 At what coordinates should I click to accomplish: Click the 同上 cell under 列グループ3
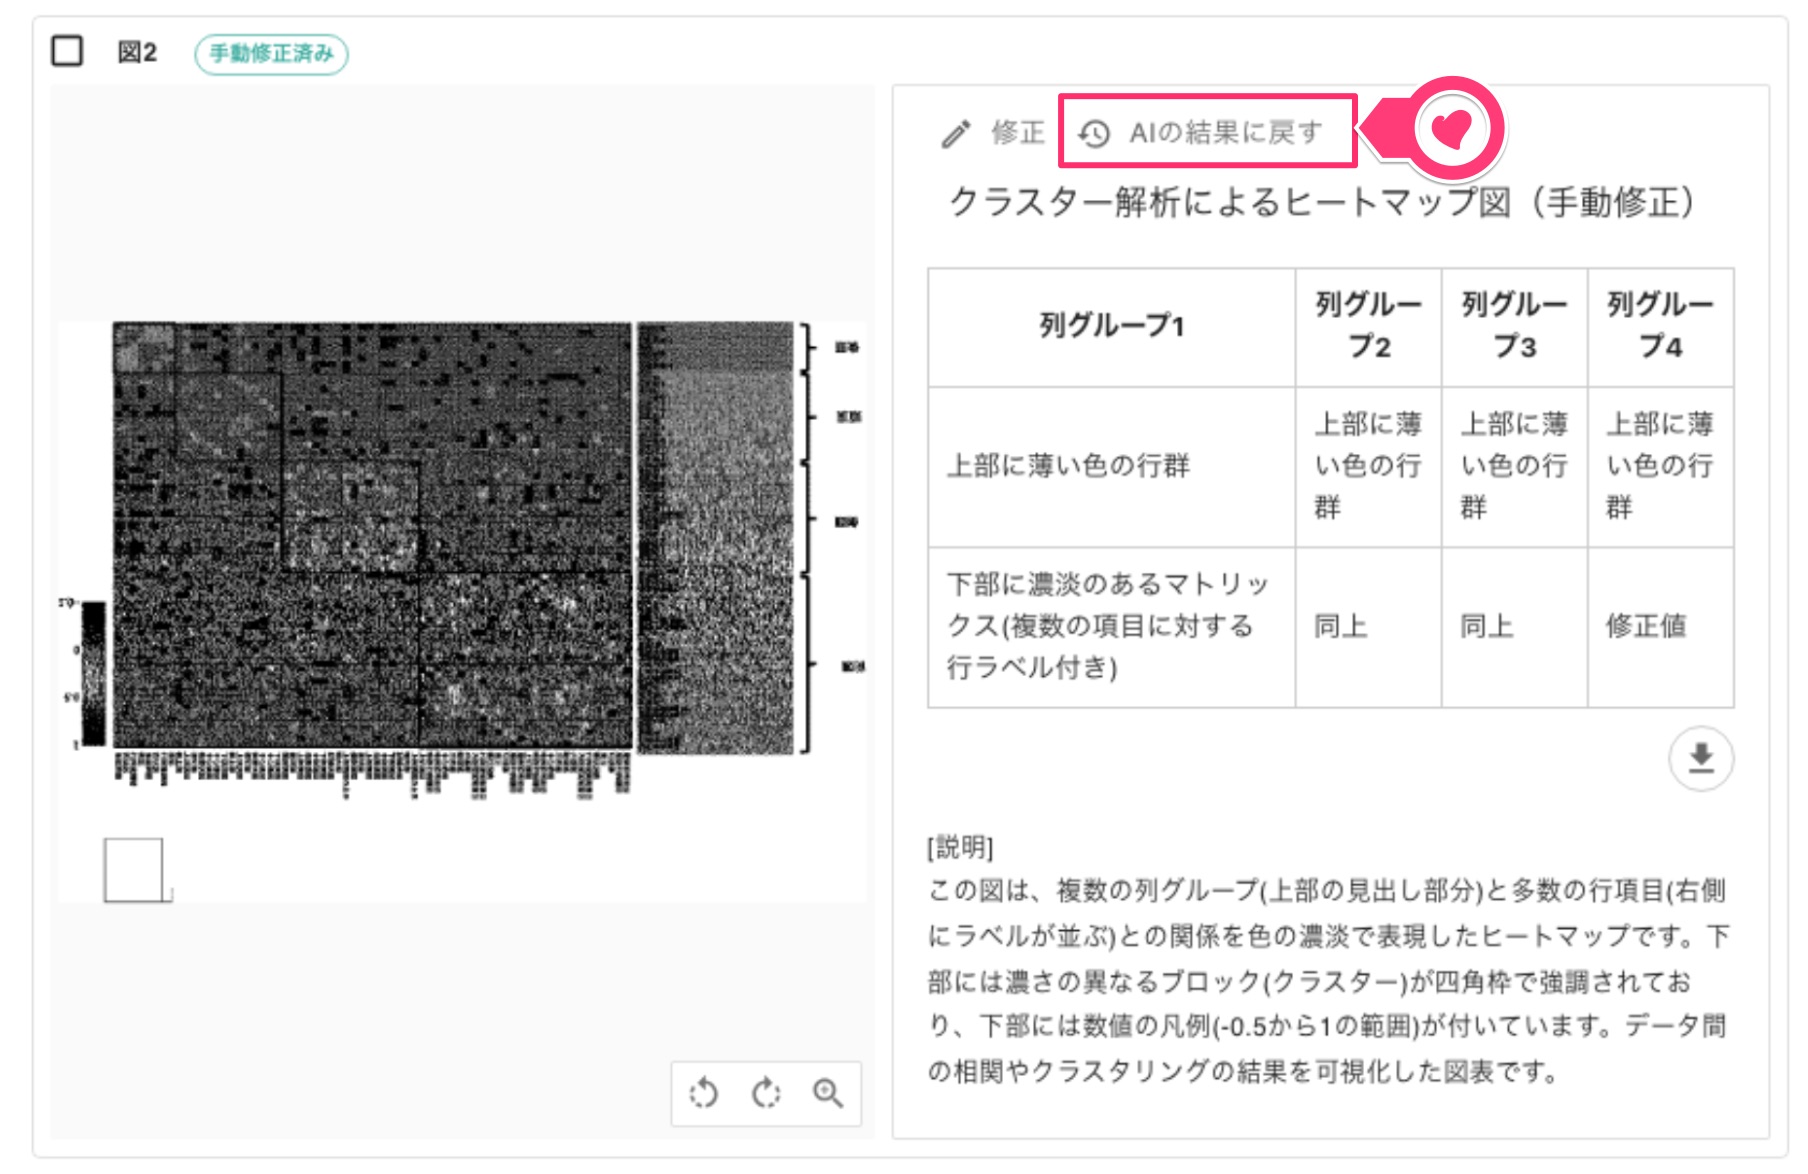[x=1514, y=626]
